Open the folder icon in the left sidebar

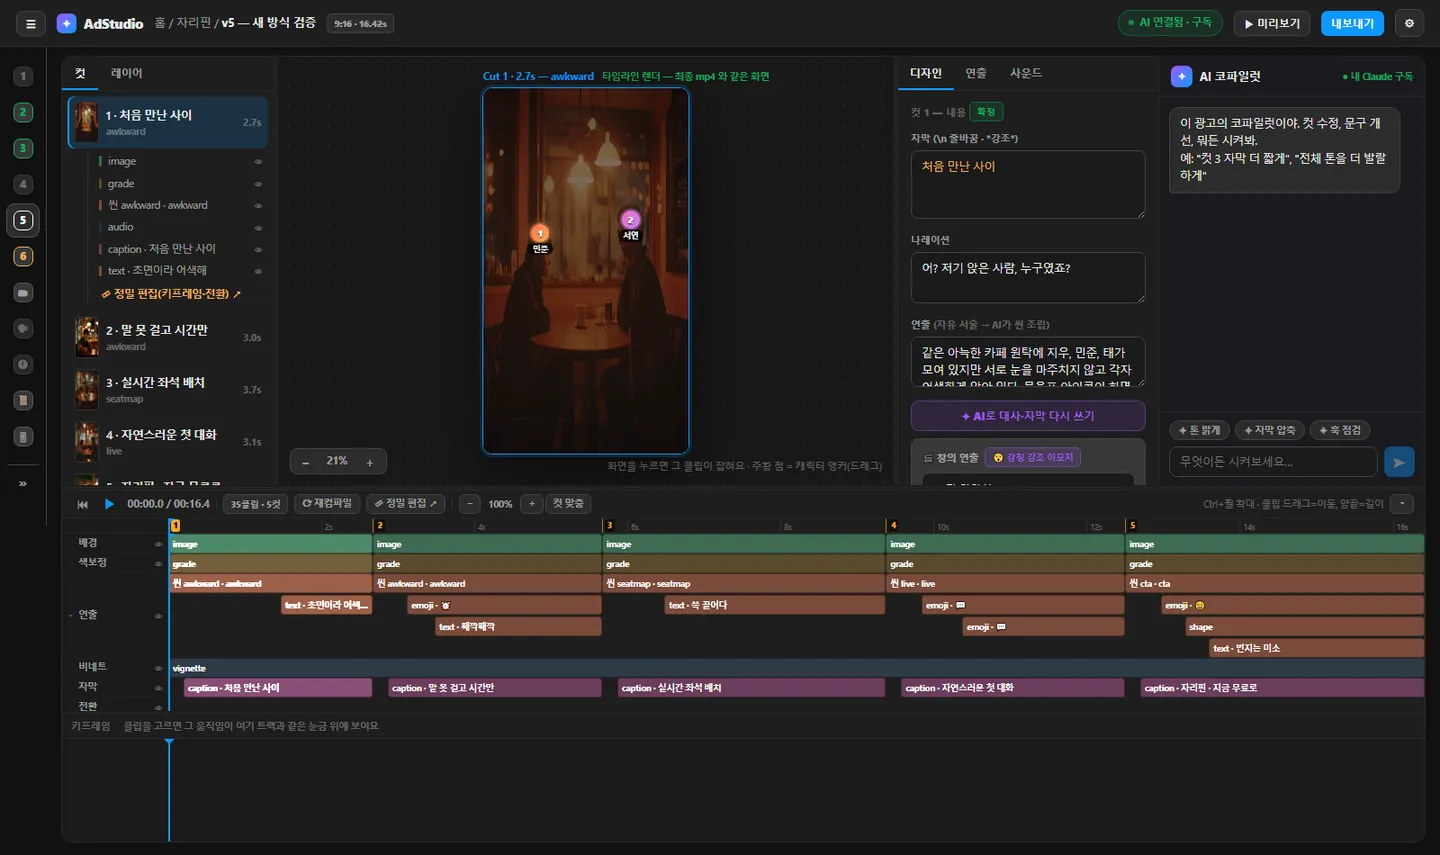tap(23, 293)
